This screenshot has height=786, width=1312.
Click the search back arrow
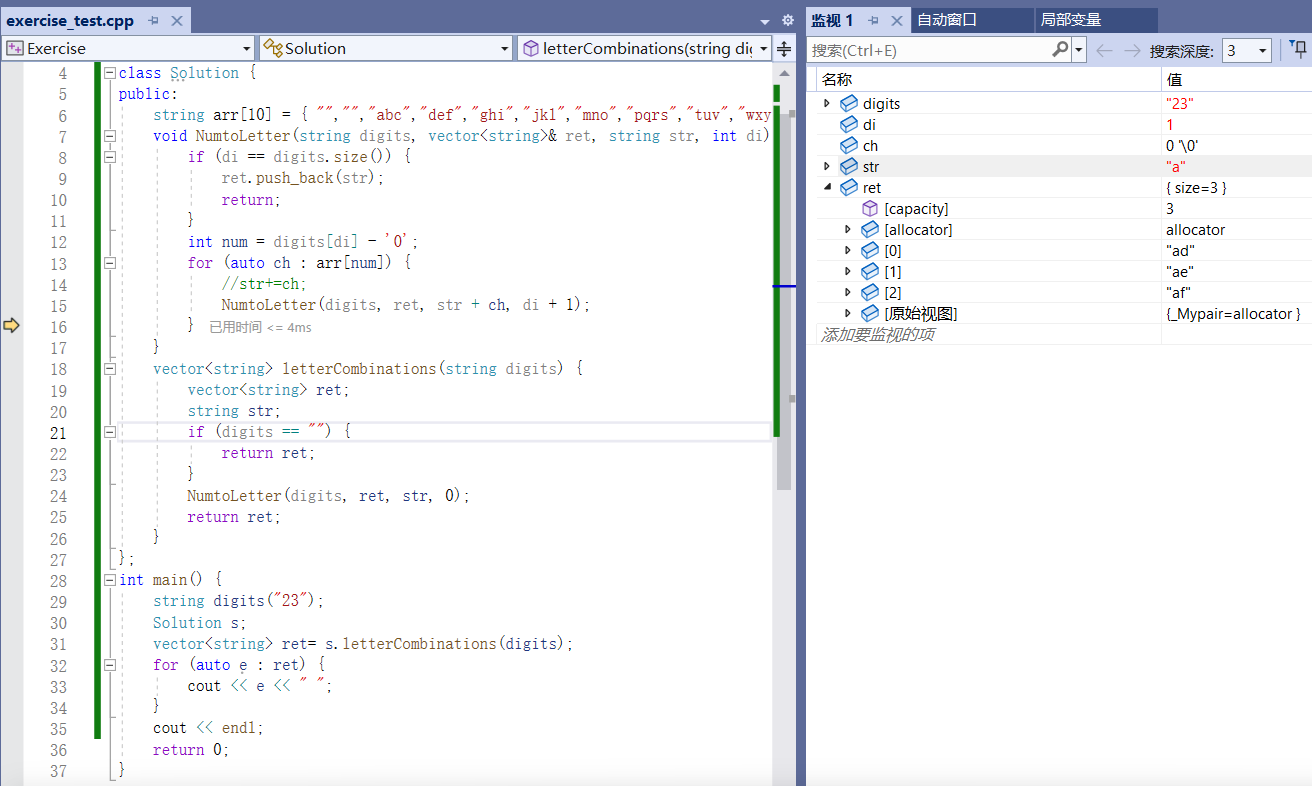(1104, 50)
